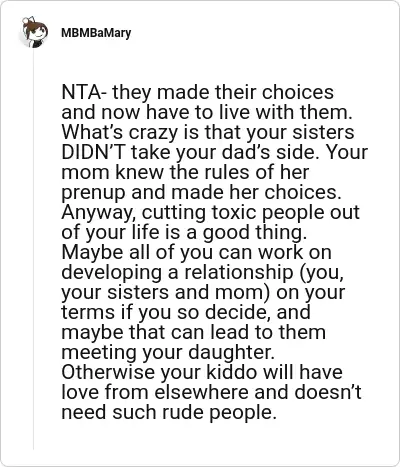Click the line "and now have to live with them."
Viewport: 400px width, 467px height.
click(207, 112)
